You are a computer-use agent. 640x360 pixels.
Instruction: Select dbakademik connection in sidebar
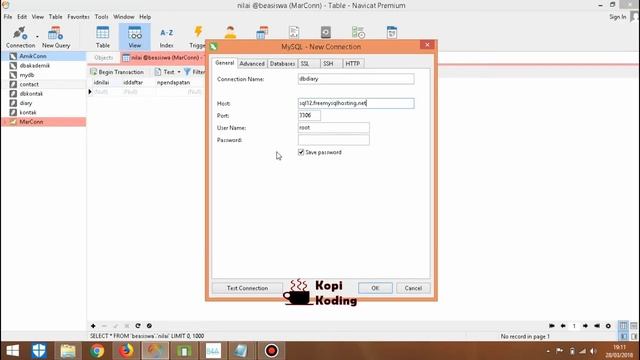[x=44, y=65]
